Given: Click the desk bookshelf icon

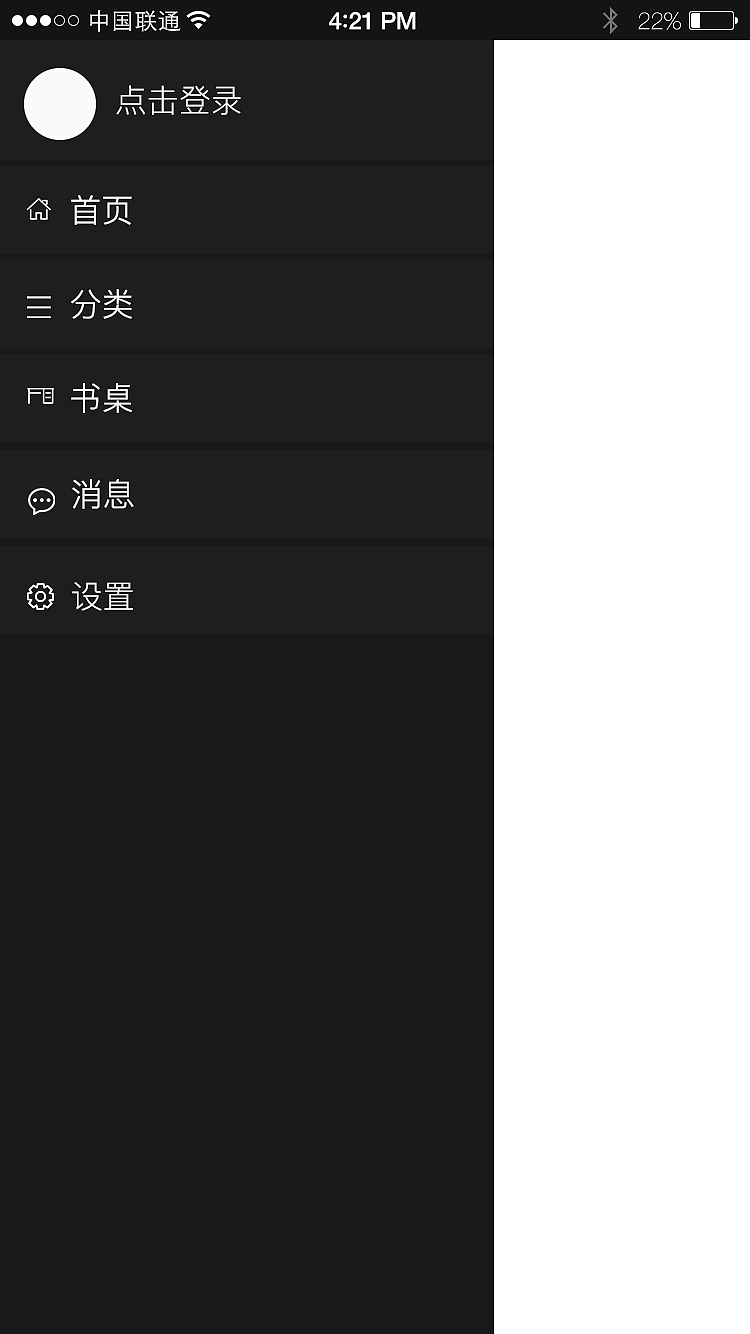Looking at the screenshot, I should pyautogui.click(x=40, y=397).
